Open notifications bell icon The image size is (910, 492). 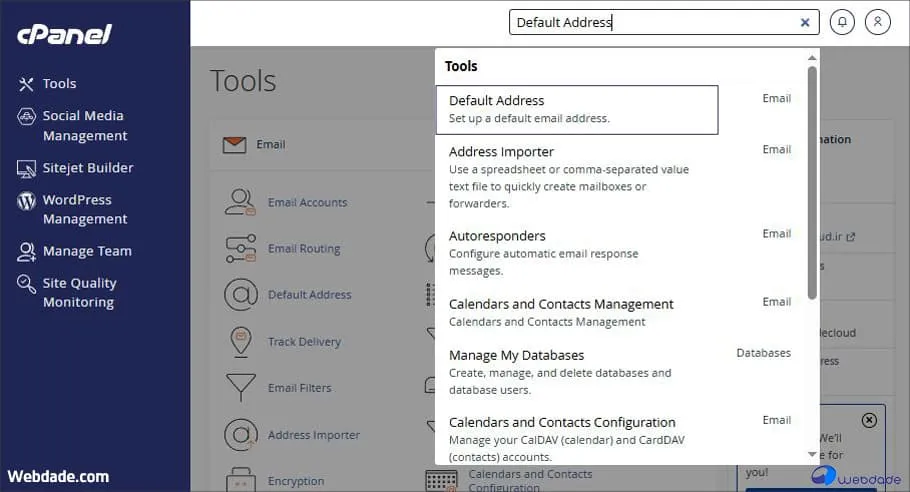click(842, 22)
